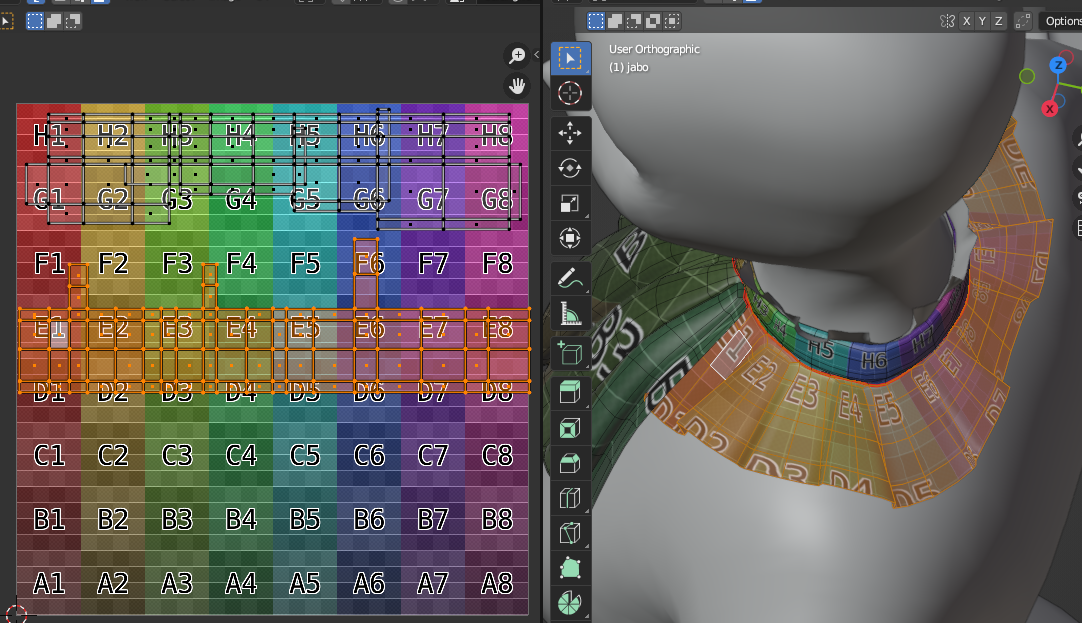The image size is (1082, 623).
Task: Select the Extrude Region tool
Action: (x=570, y=393)
